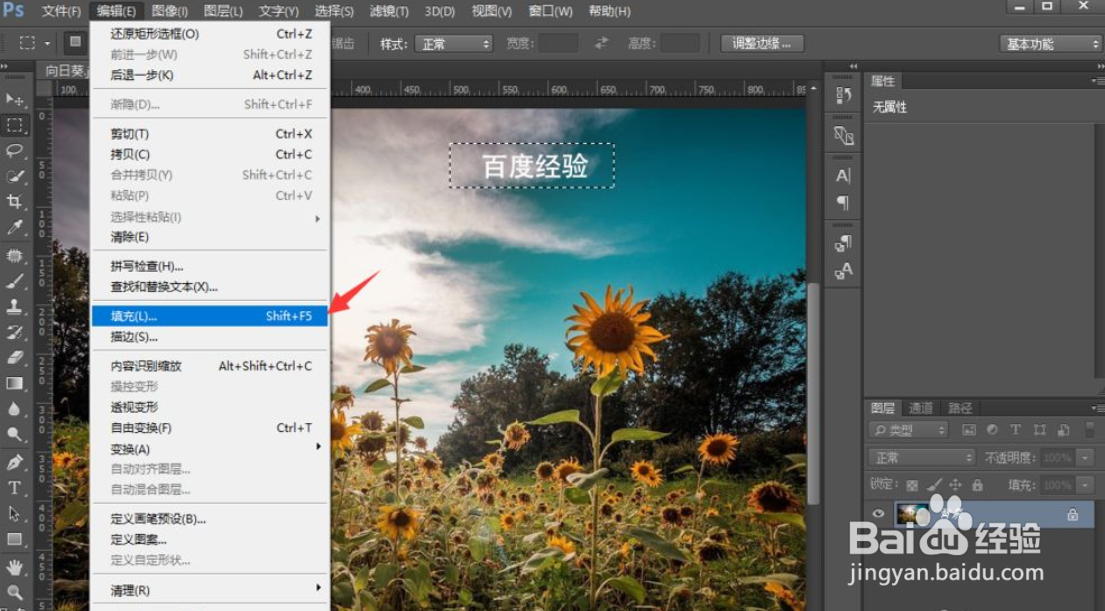Click the 宽度 input field
Image resolution: width=1105 pixels, height=611 pixels.
[x=559, y=44]
